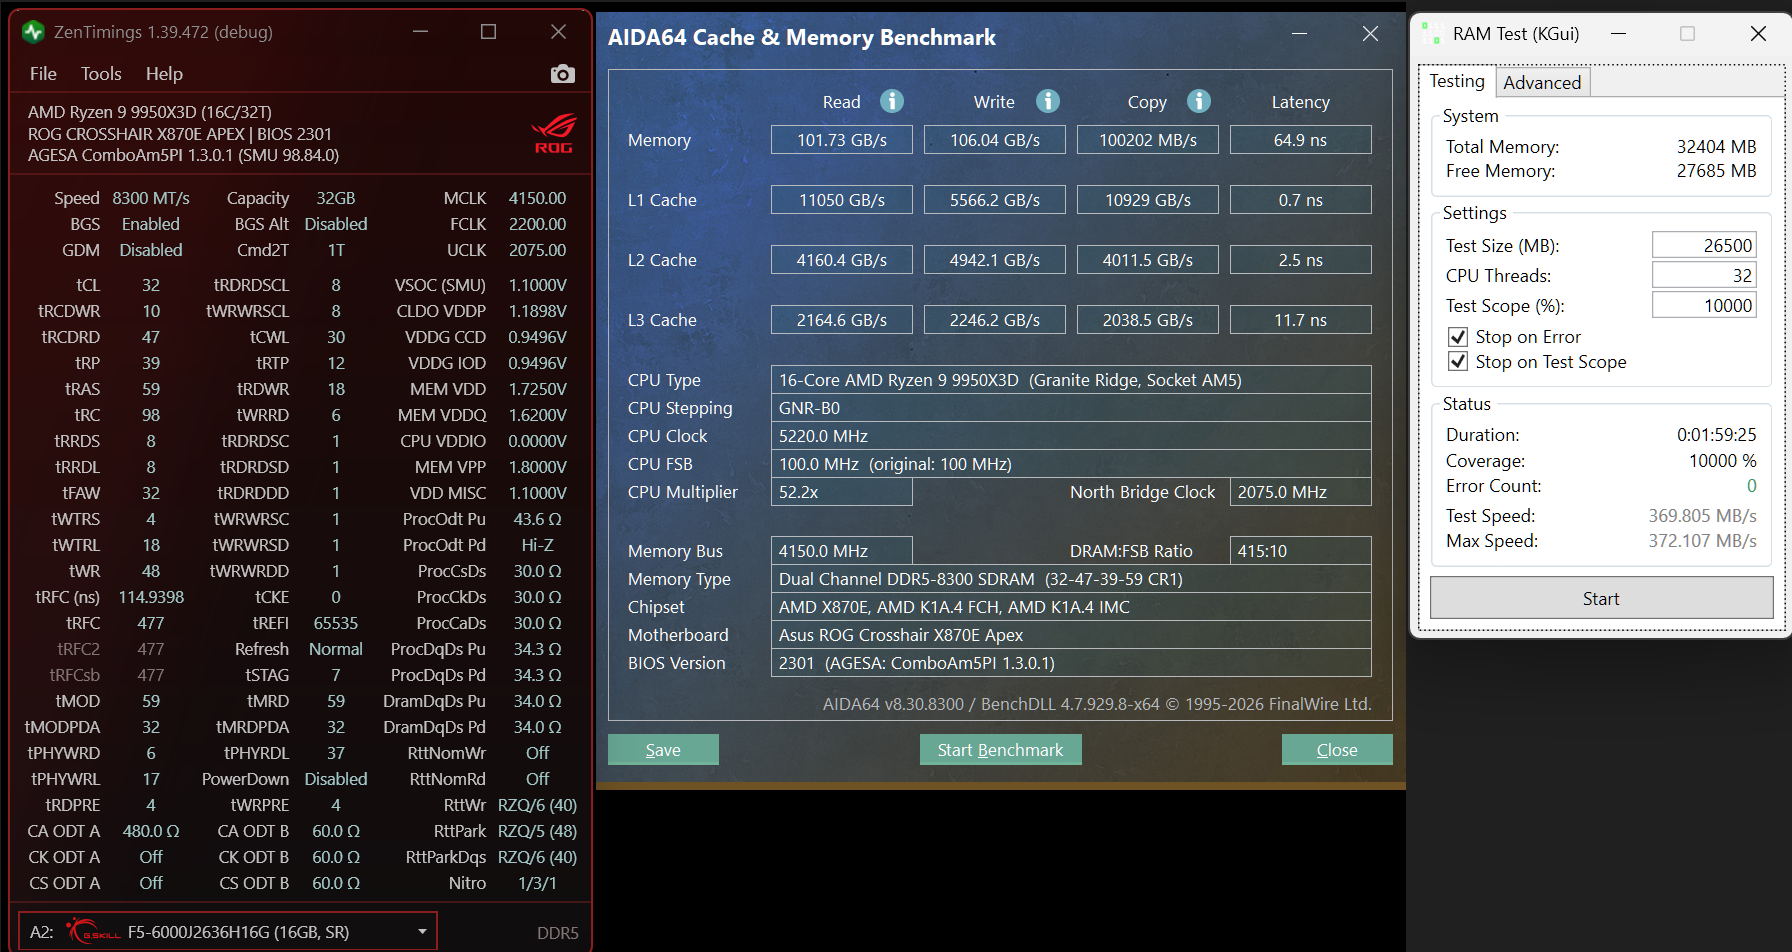Click the CPU Multiplier value 52.2x
1792x952 pixels.
842,492
